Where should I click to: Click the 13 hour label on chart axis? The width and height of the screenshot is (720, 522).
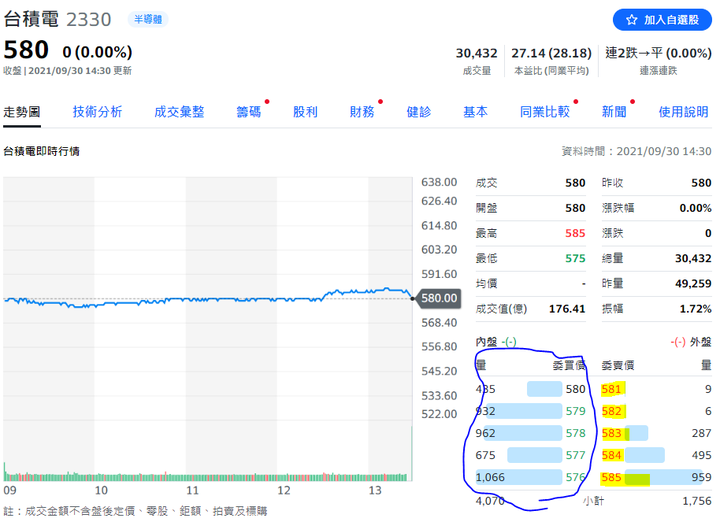pyautogui.click(x=375, y=490)
